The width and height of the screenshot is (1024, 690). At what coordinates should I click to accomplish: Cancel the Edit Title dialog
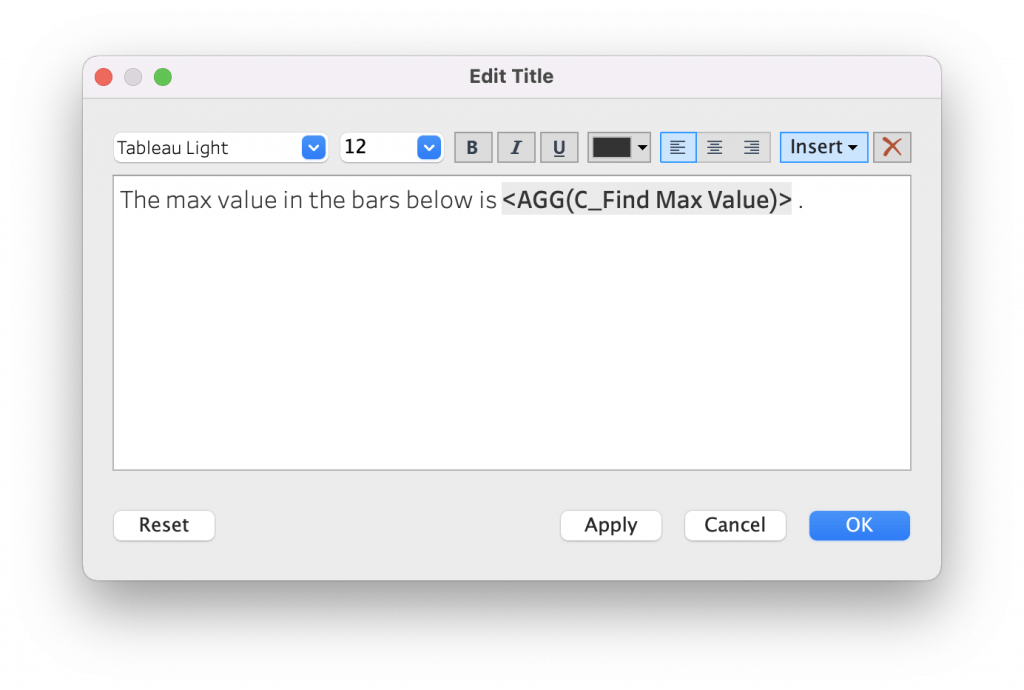coord(735,525)
